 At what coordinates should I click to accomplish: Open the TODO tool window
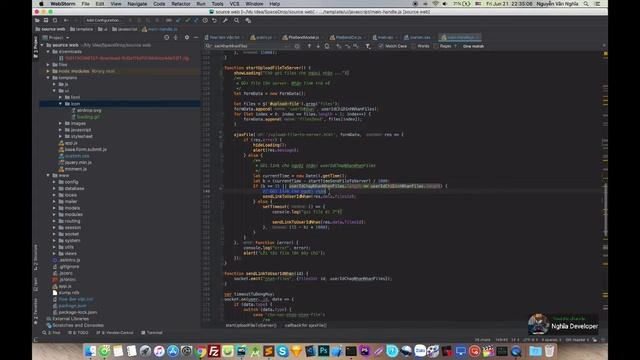click(x=78, y=333)
